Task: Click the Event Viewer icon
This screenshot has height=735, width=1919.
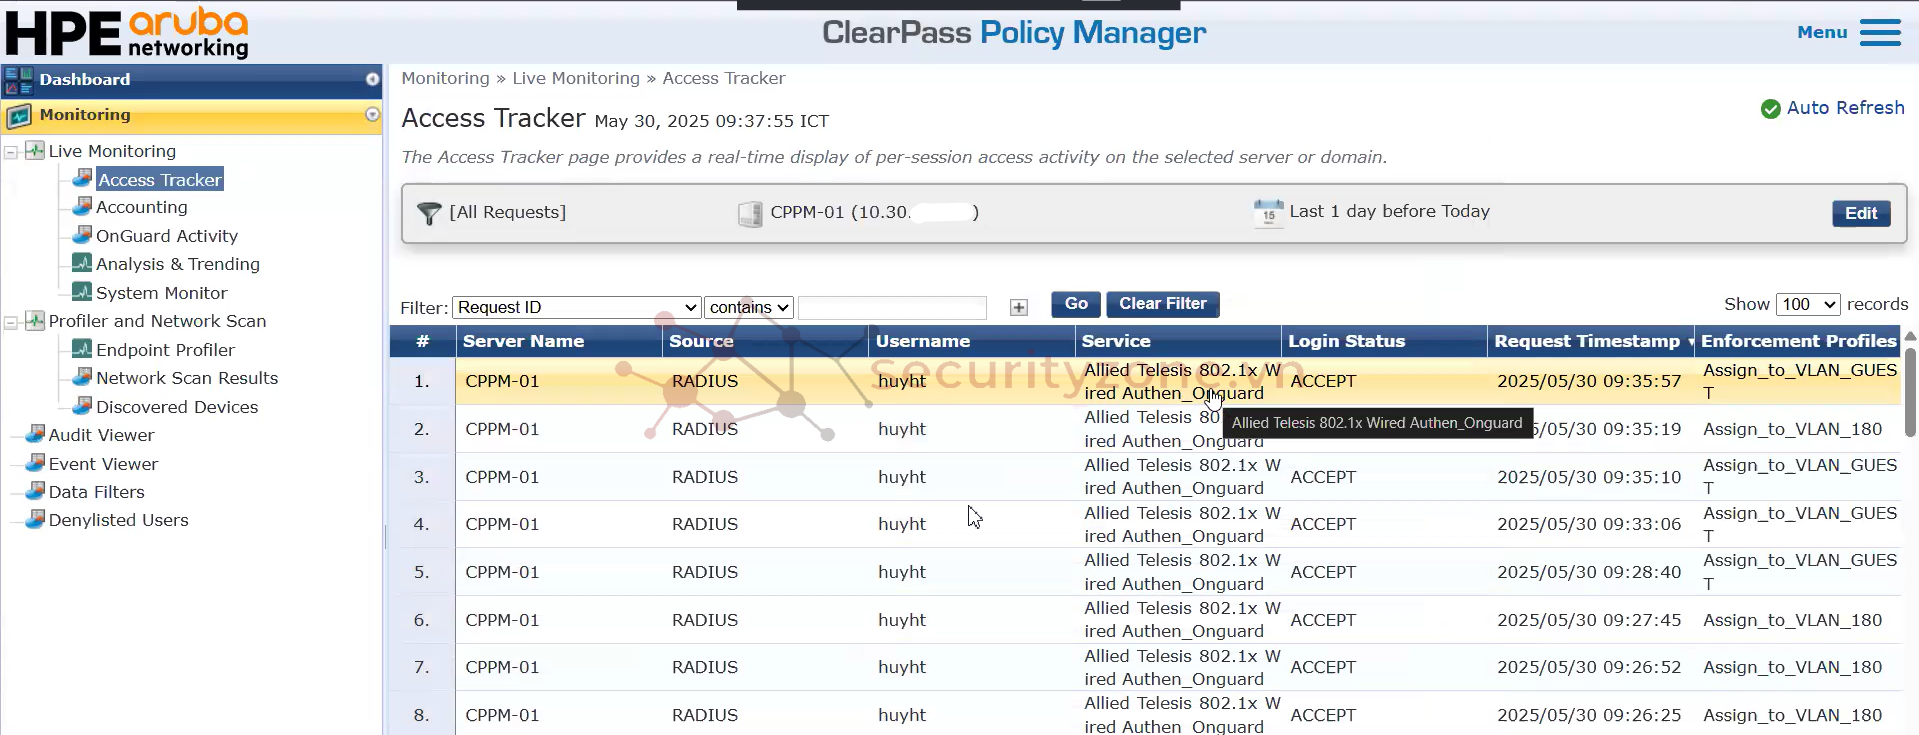Action: click(x=35, y=463)
